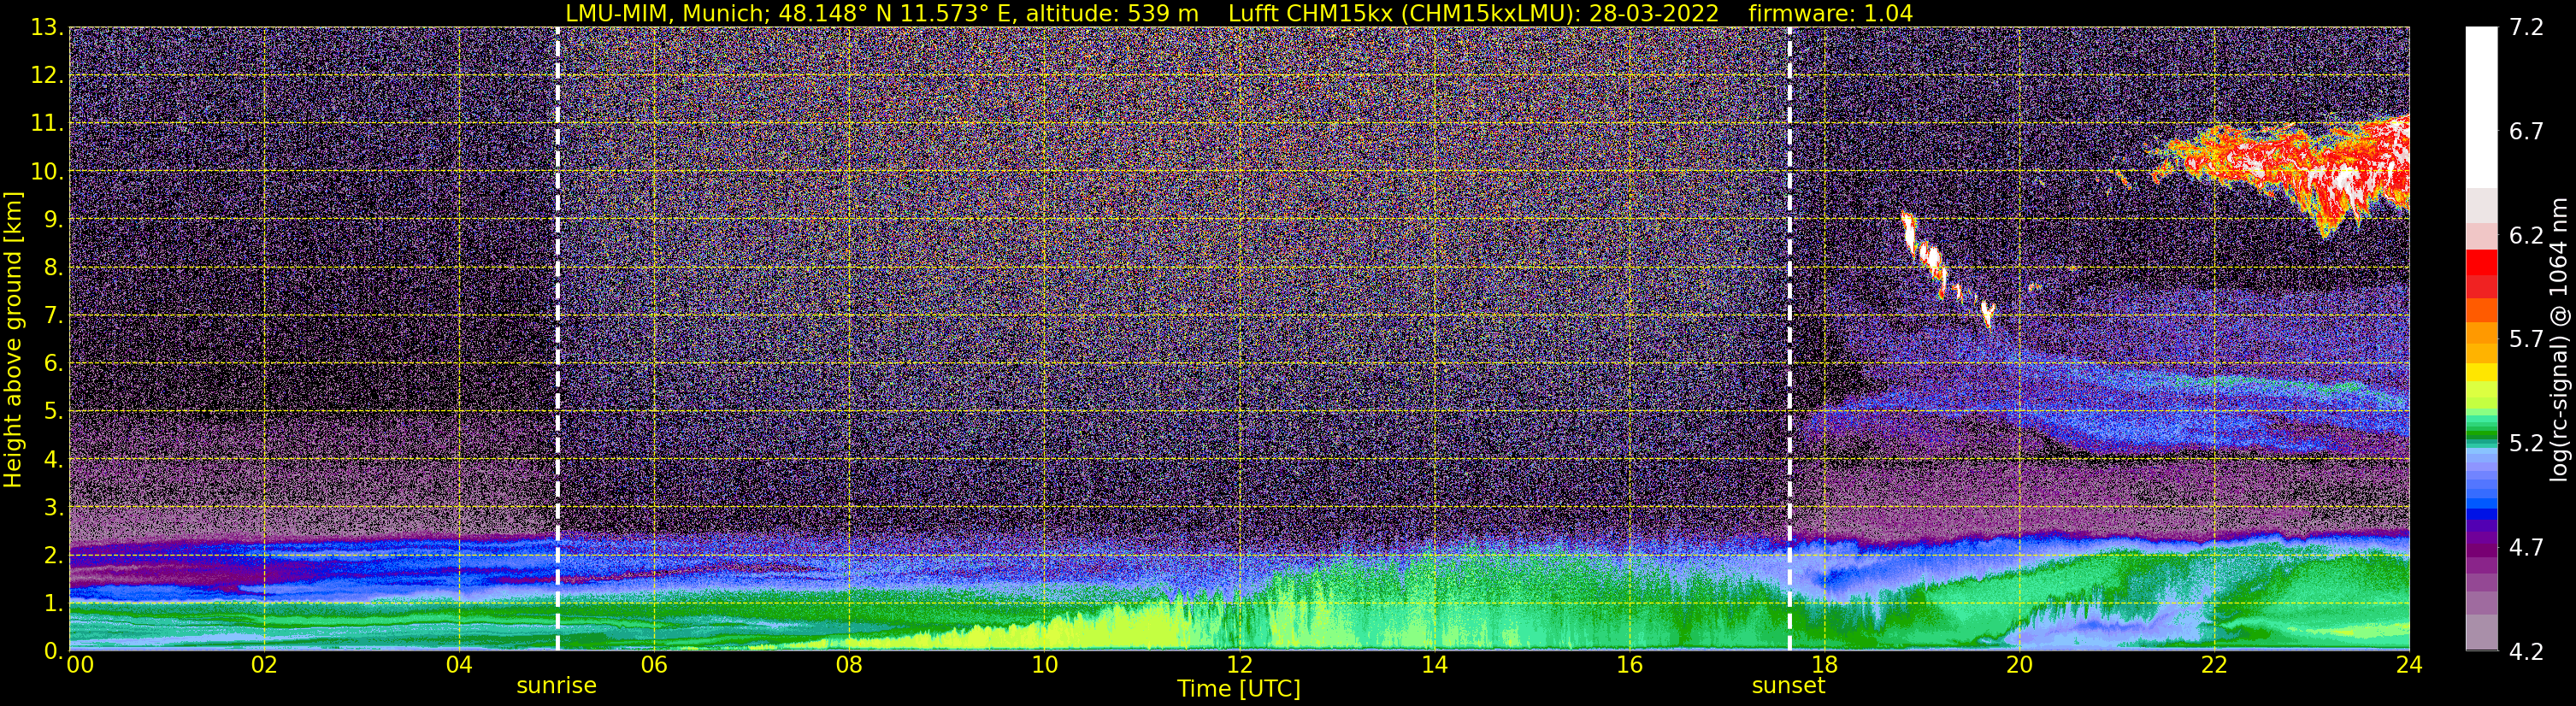Click the colorbar tick value "5.7"

coord(2526,340)
